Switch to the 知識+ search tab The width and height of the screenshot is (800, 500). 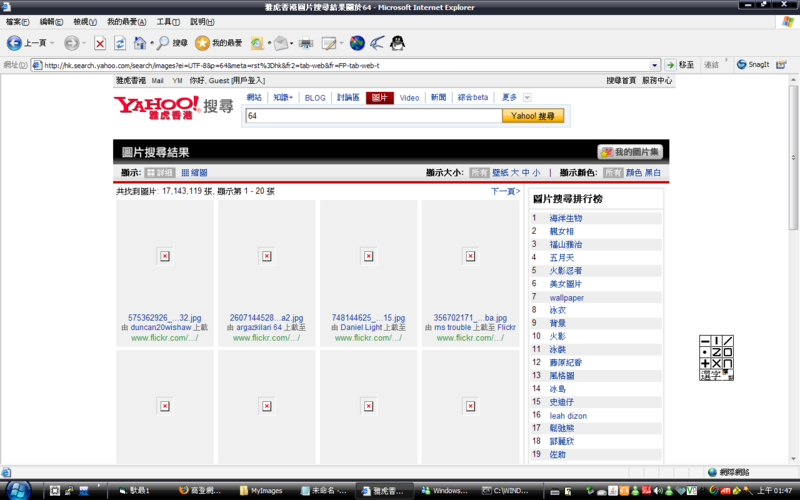(x=283, y=97)
